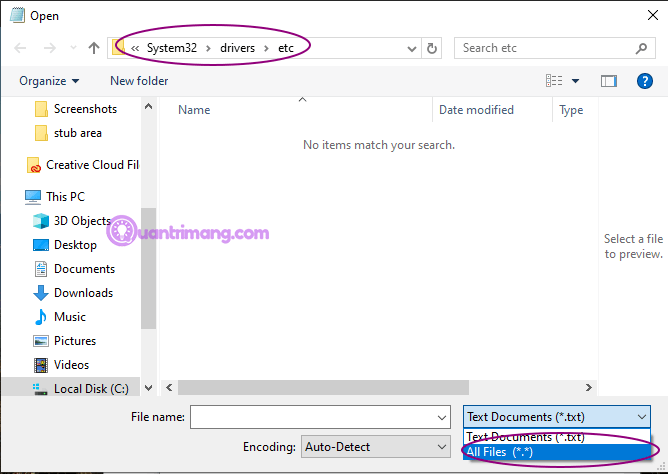Click horizontal scrollbar left arrow
The width and height of the screenshot is (668, 474).
169,388
